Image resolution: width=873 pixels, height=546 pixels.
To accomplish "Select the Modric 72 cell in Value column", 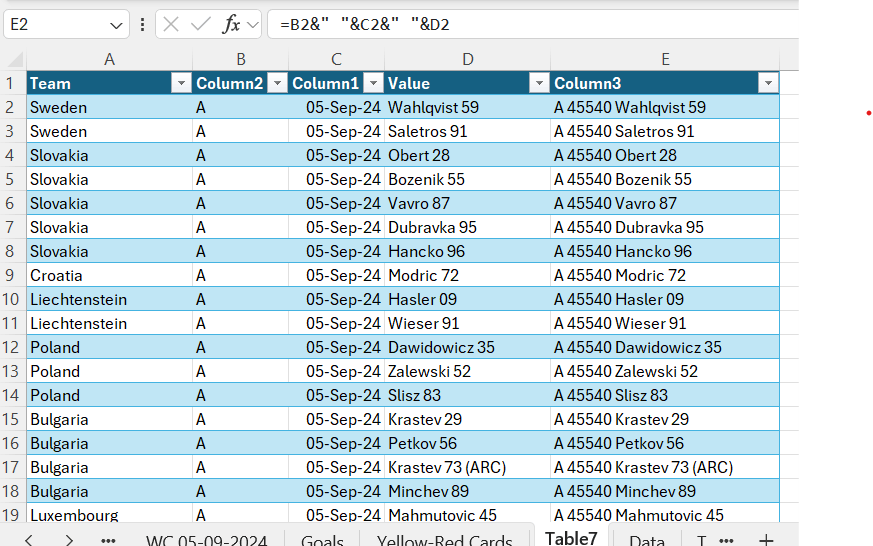I will tap(467, 276).
